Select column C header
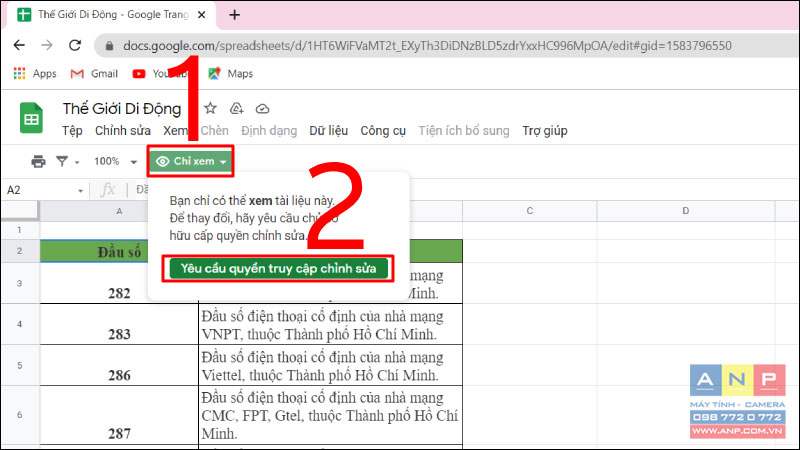 [x=530, y=211]
